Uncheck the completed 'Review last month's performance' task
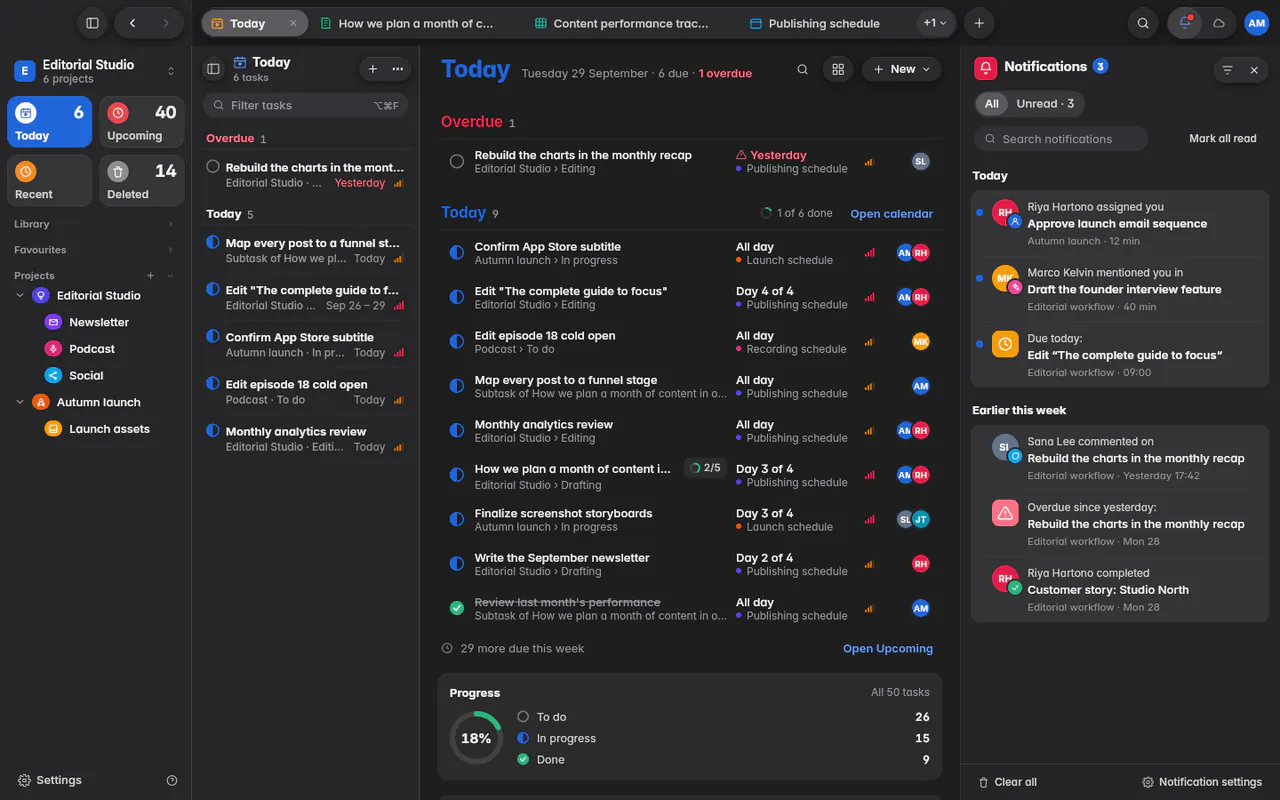The height and width of the screenshot is (800, 1280). pyautogui.click(x=457, y=608)
